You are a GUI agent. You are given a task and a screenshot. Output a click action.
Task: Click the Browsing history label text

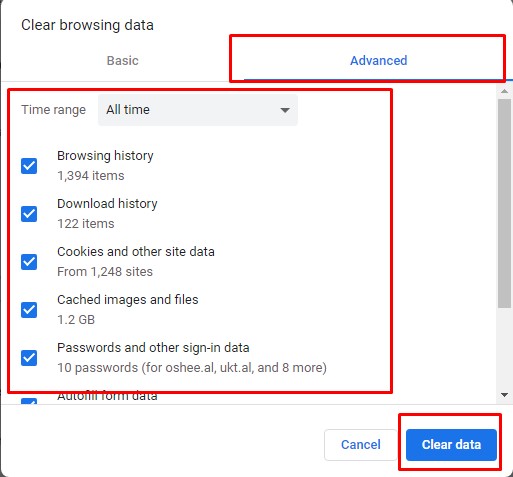click(105, 156)
